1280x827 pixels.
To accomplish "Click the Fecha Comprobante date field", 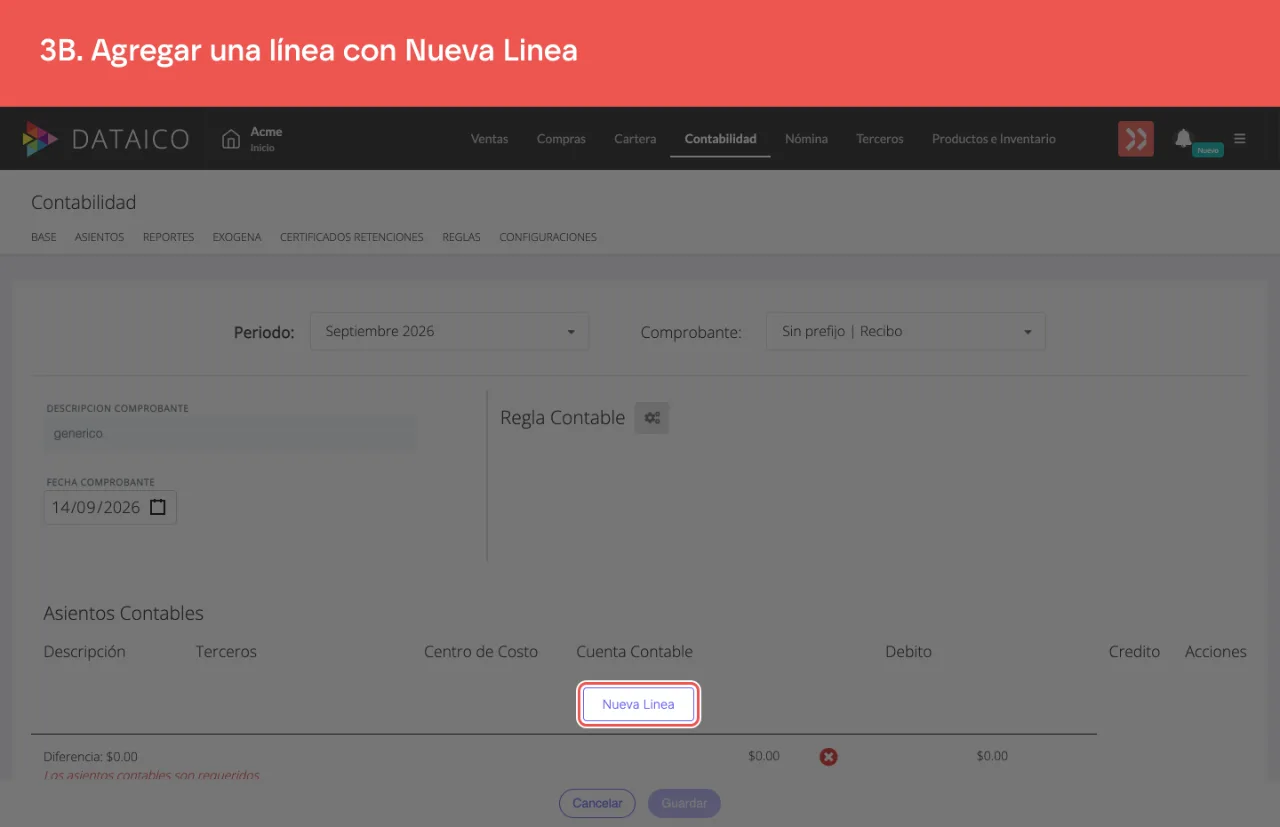I will (x=110, y=507).
